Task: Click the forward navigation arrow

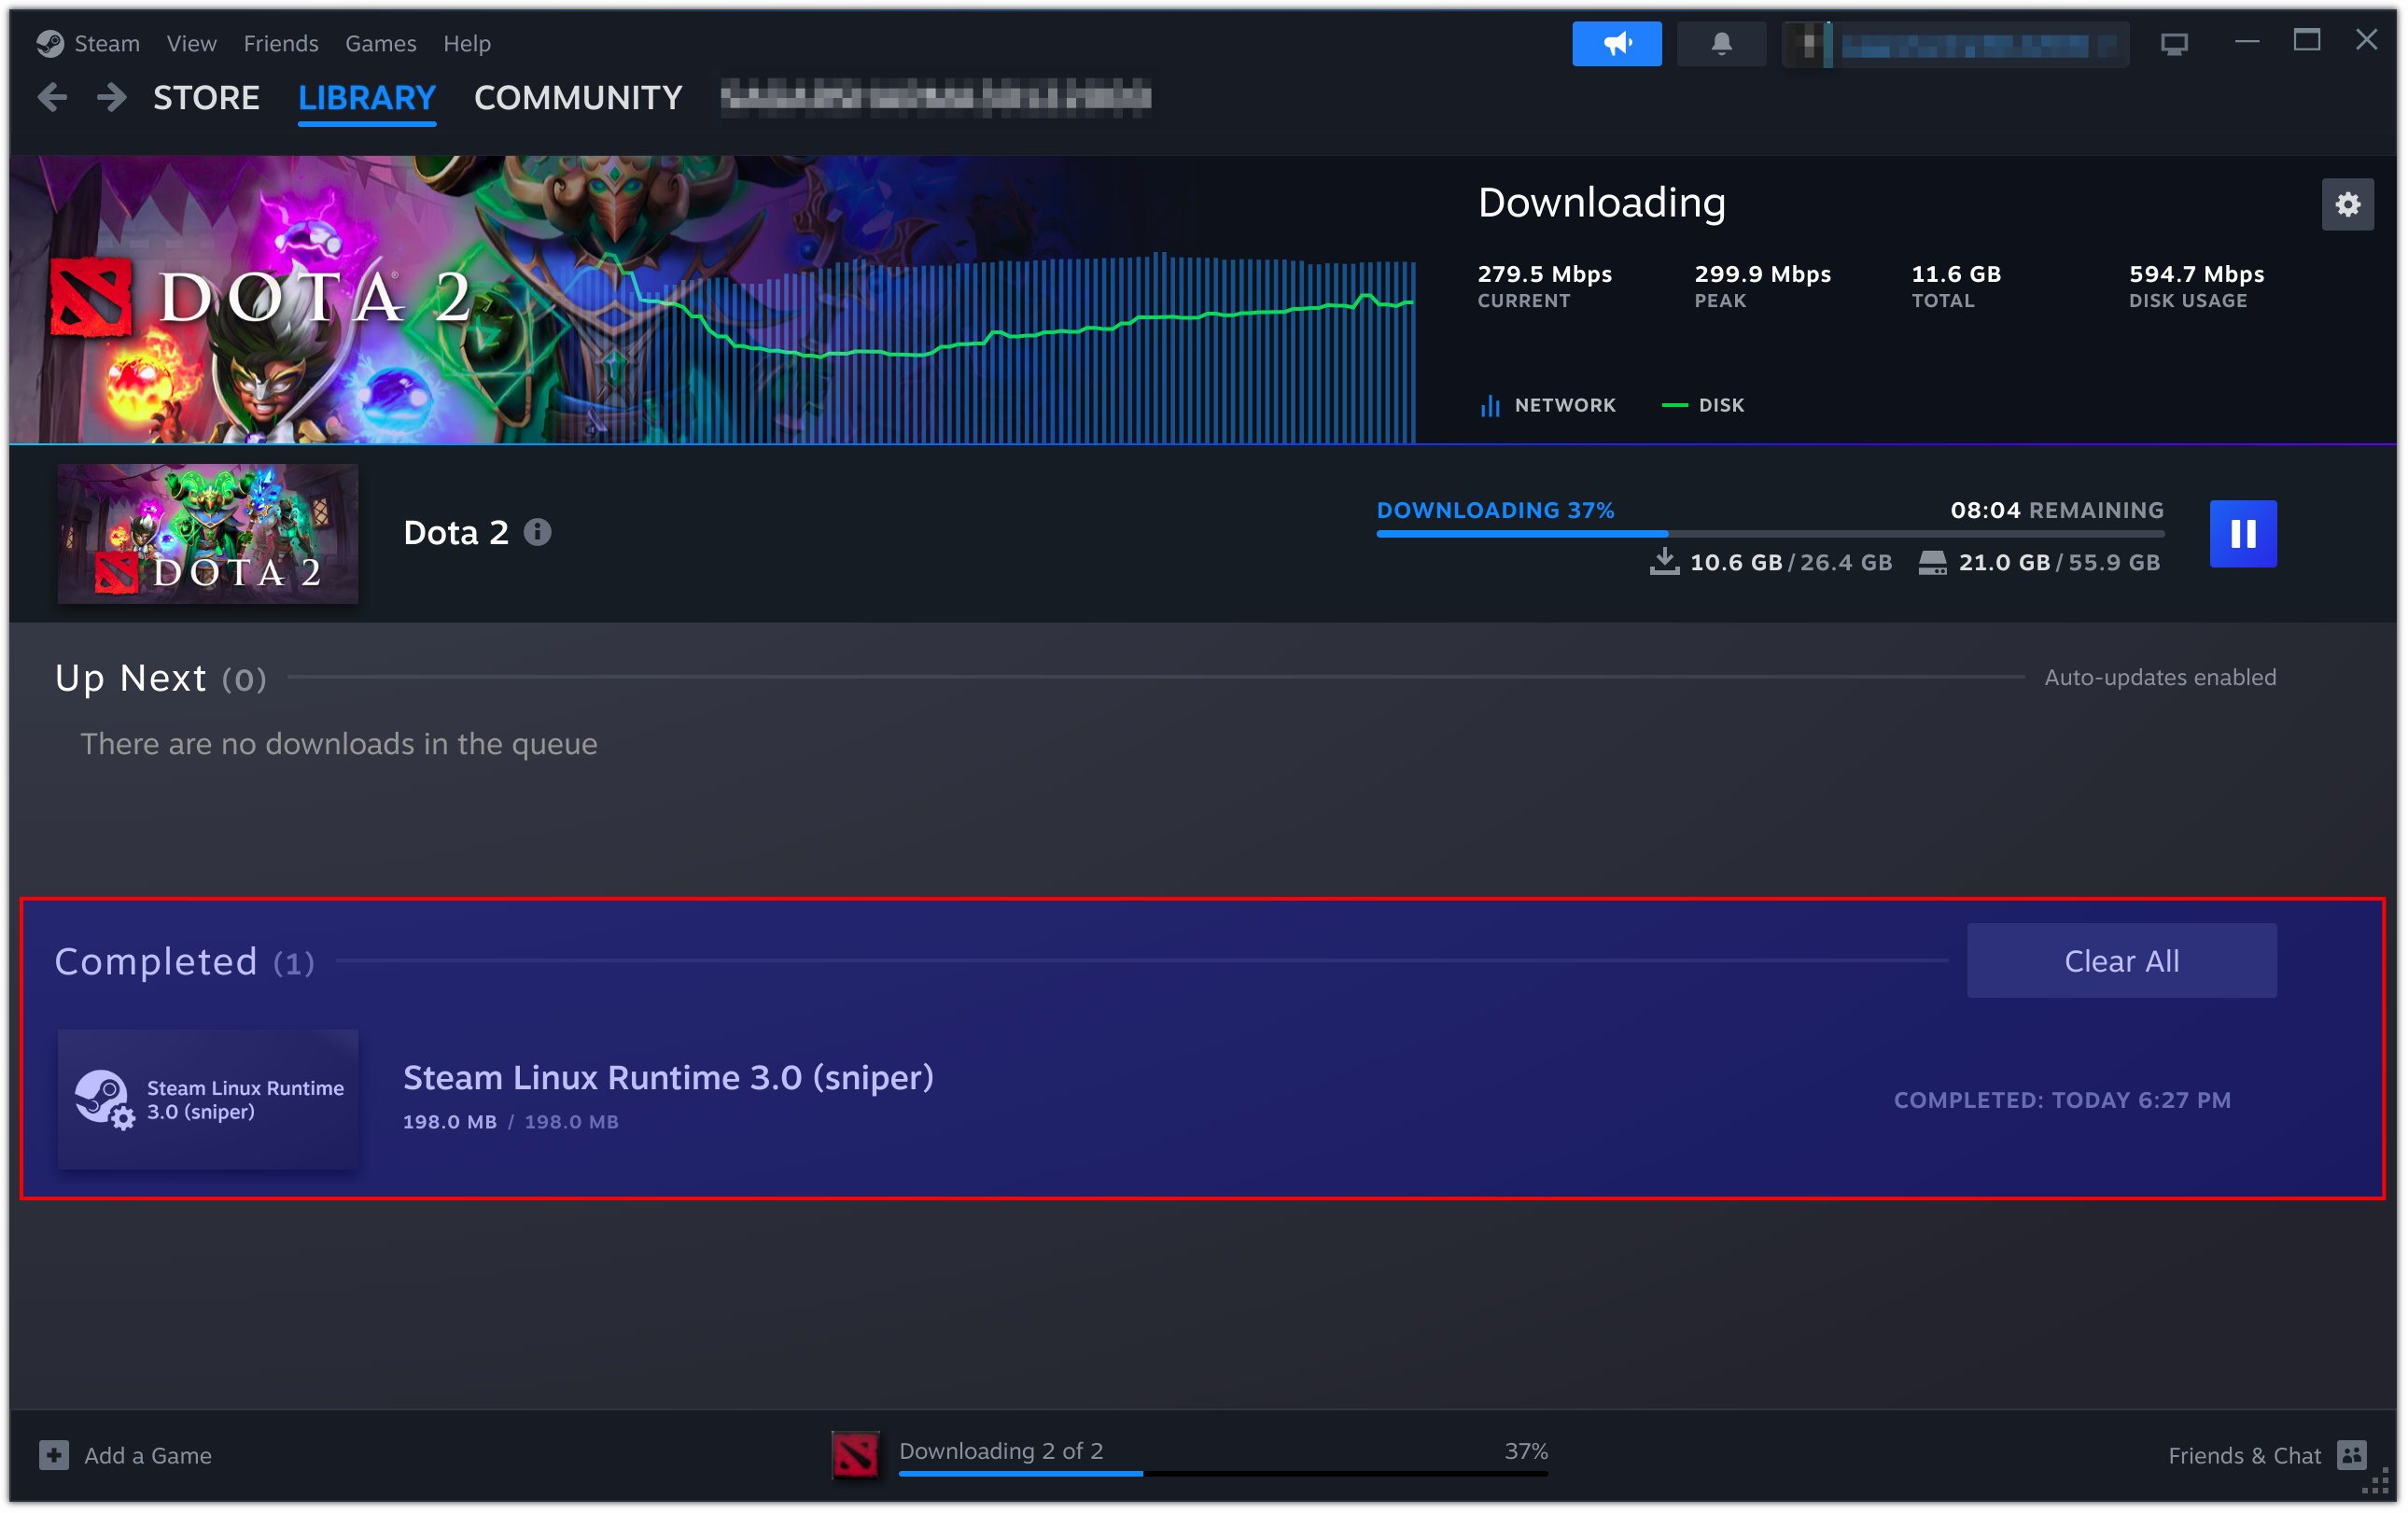Action: pyautogui.click(x=111, y=97)
